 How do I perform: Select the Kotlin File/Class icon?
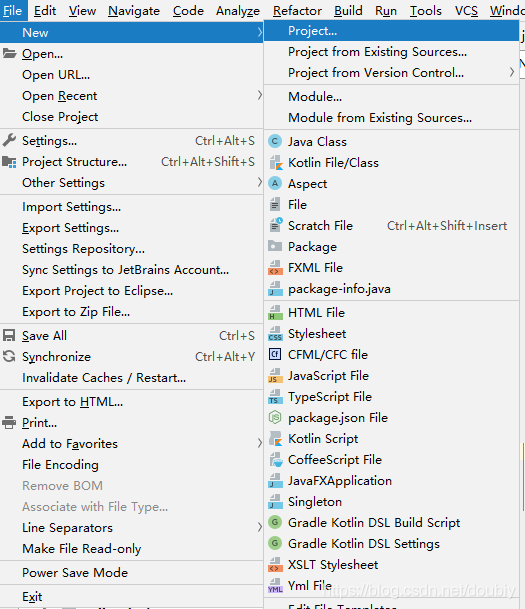pyautogui.click(x=275, y=163)
